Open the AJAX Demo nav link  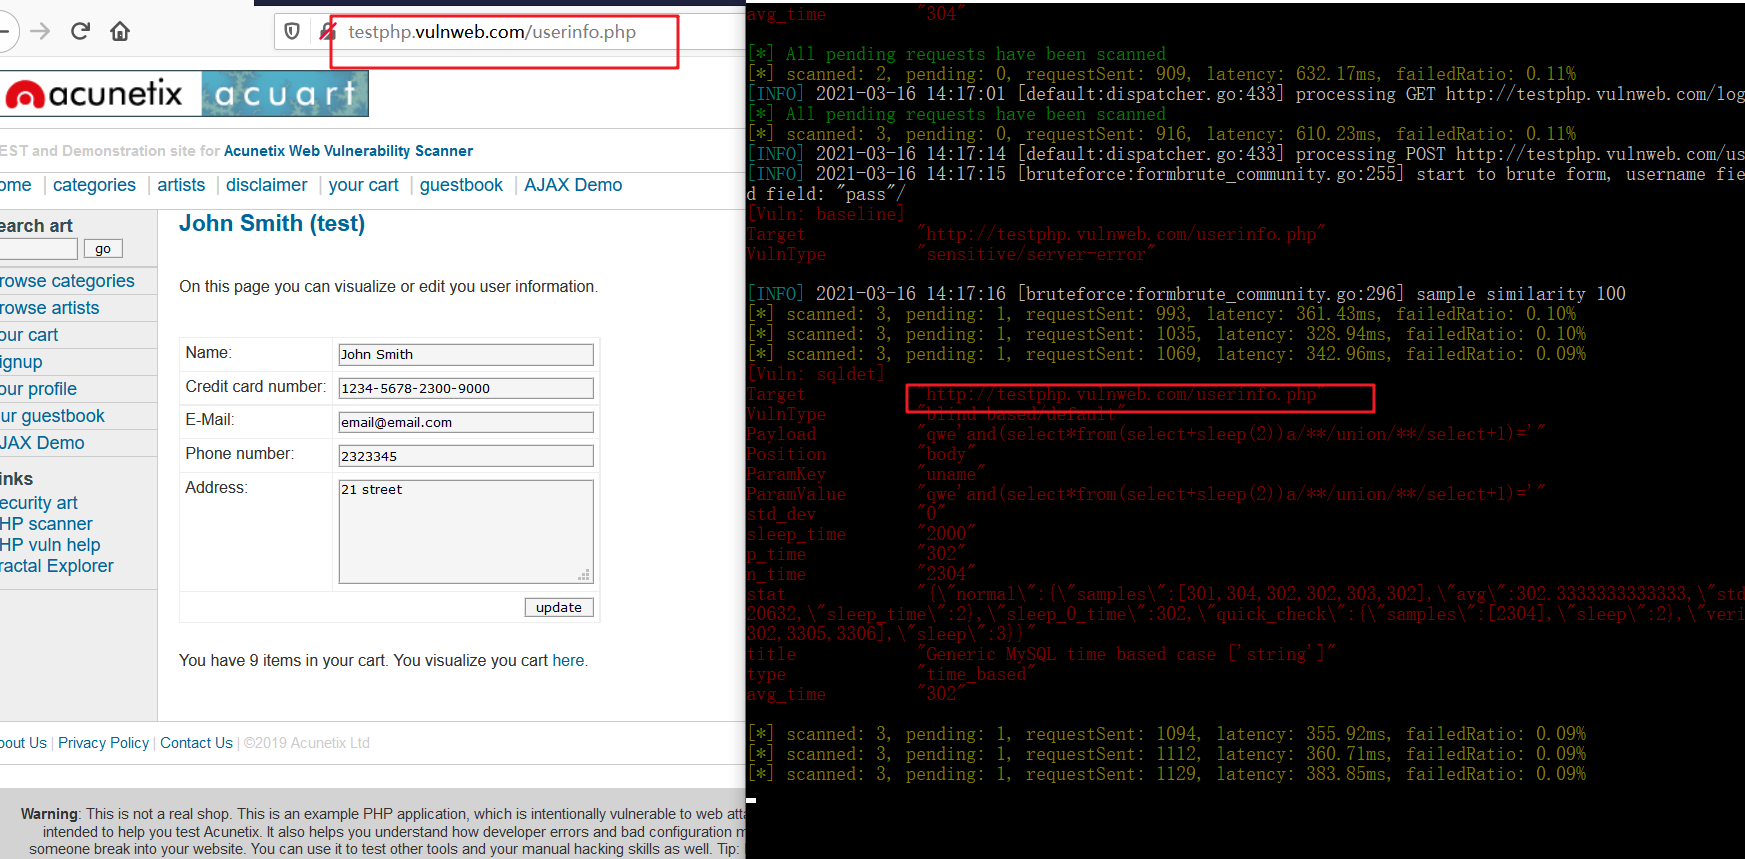[x=573, y=185]
